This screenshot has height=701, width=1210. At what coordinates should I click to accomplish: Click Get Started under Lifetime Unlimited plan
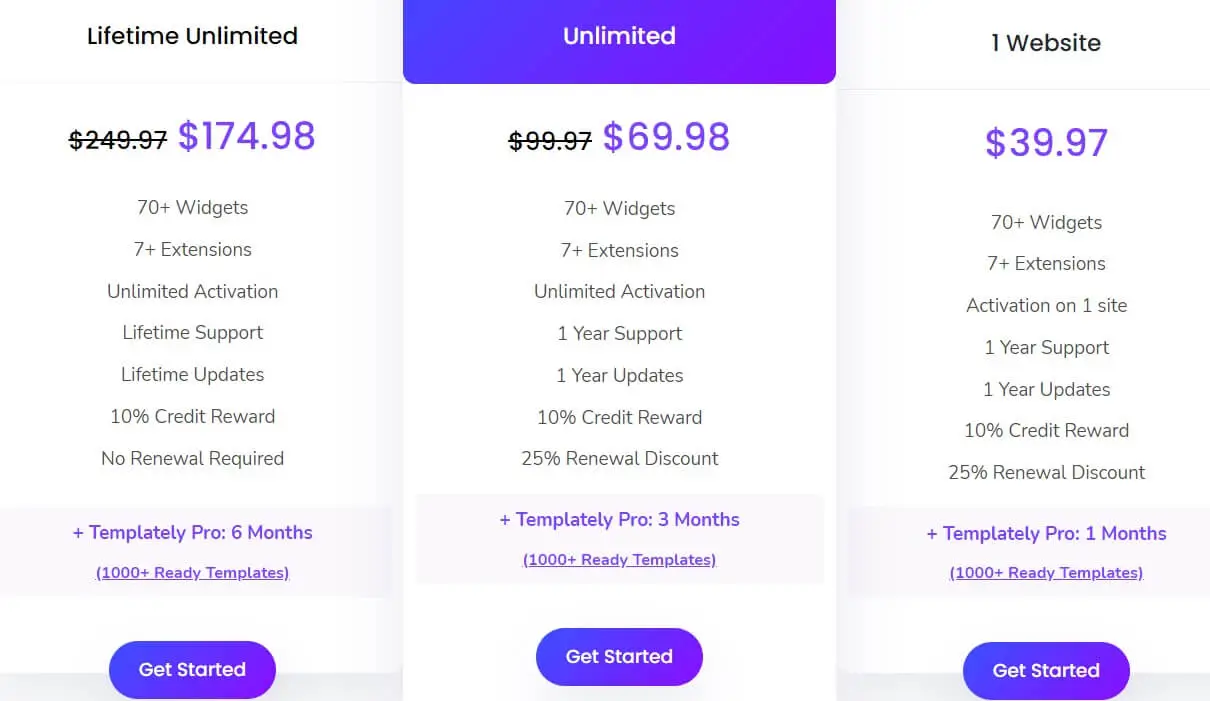[192, 670]
